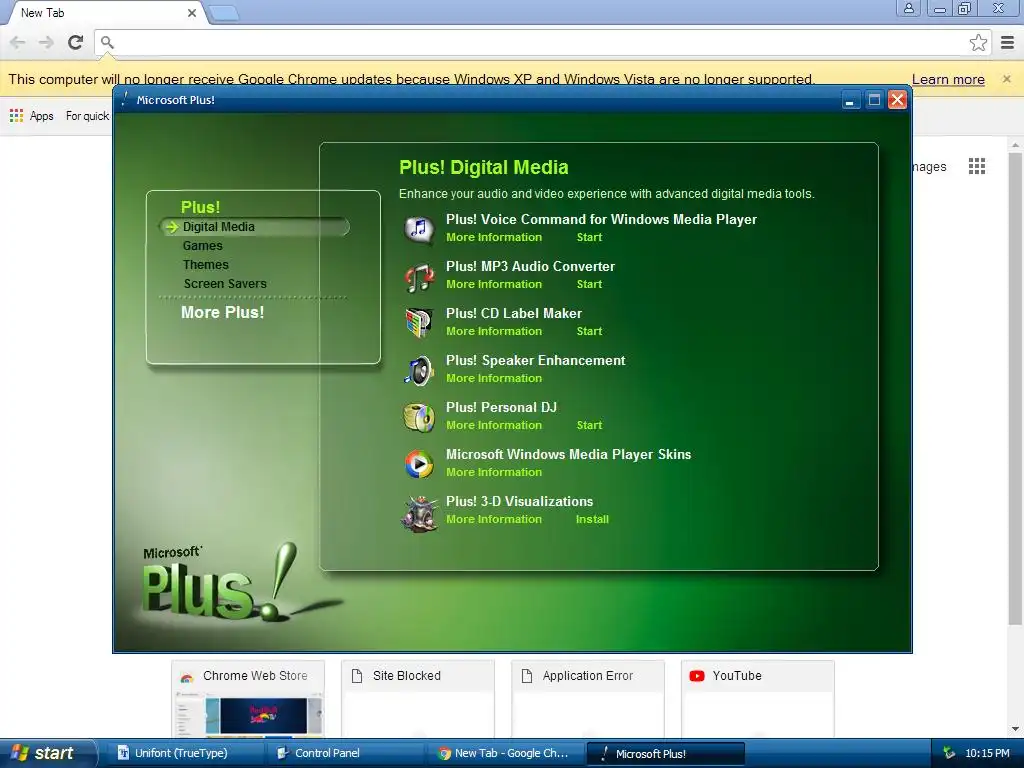
Task: Start Plus! MP3 Audio Converter
Action: [589, 284]
